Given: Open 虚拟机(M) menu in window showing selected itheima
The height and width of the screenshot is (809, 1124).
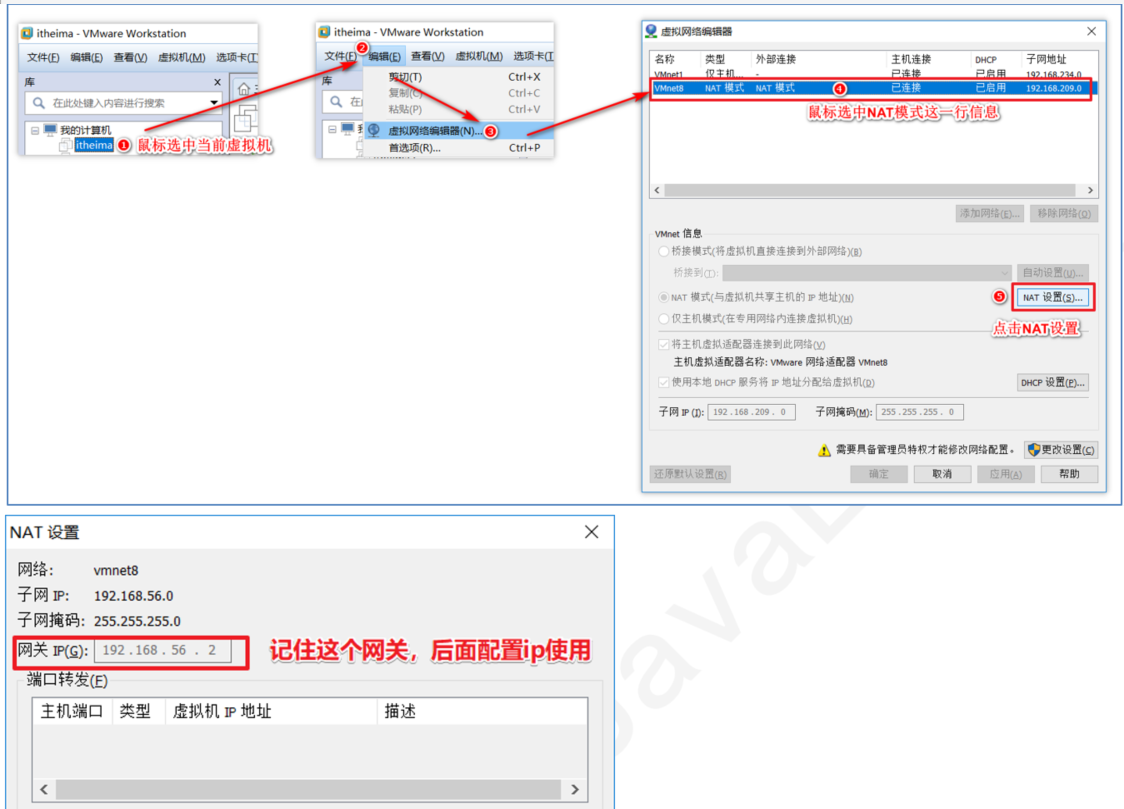Looking at the screenshot, I should (x=181, y=57).
